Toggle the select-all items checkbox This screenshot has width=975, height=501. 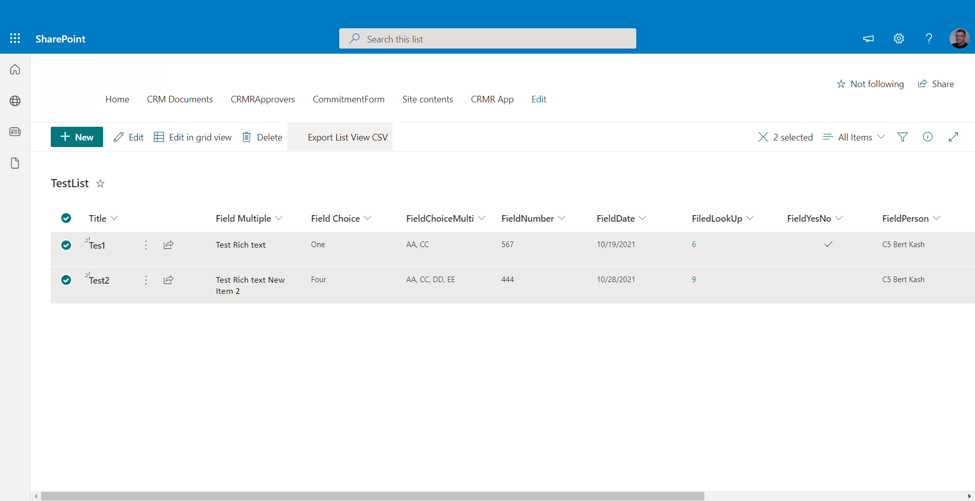click(x=66, y=218)
